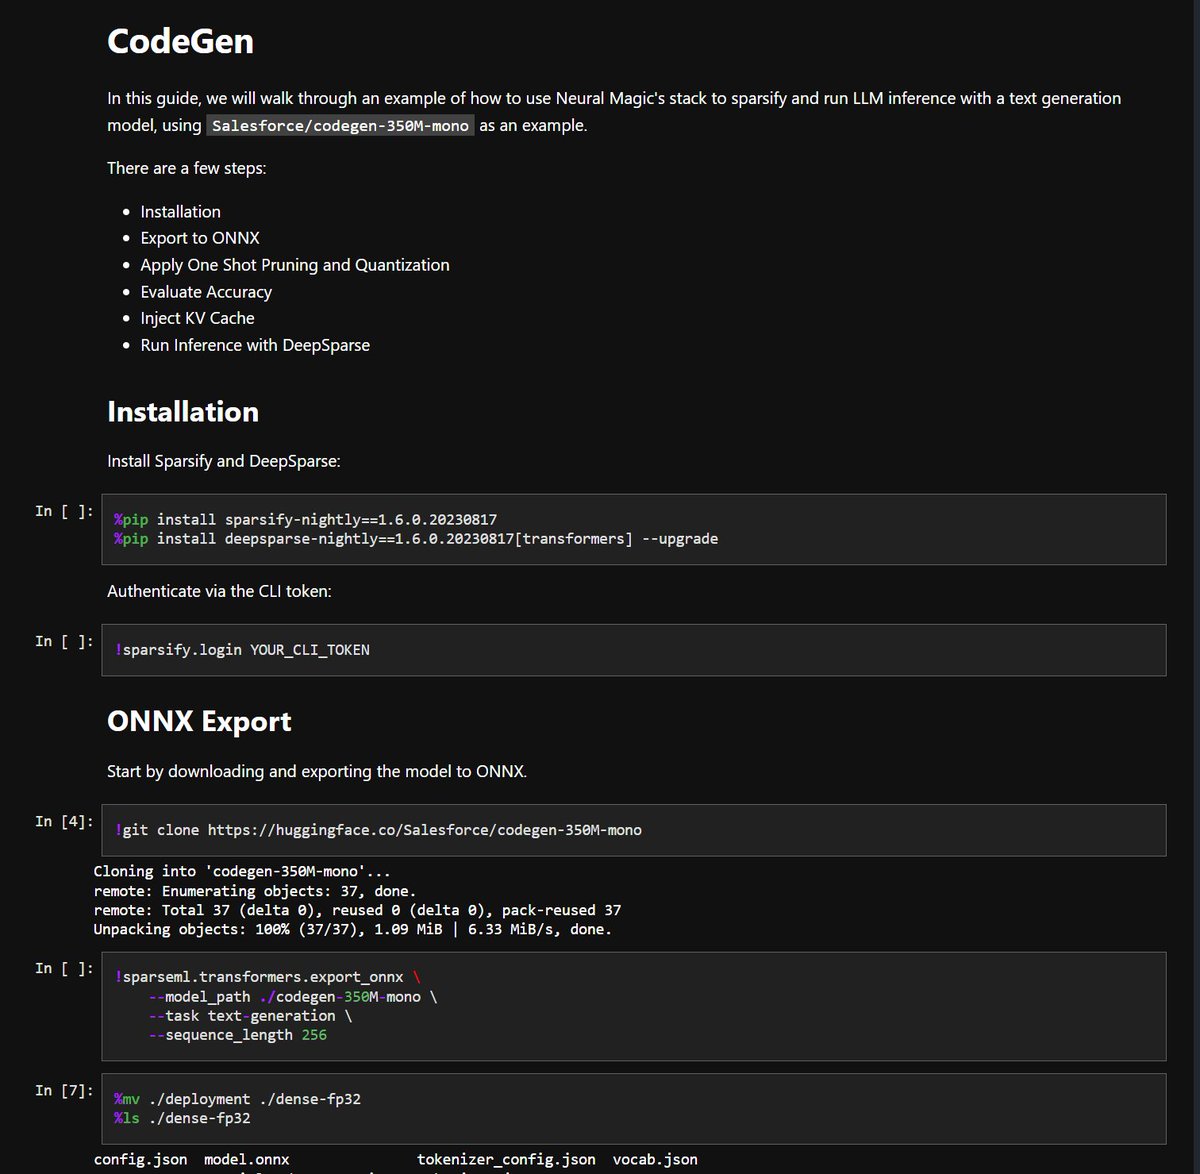Image resolution: width=1200 pixels, height=1174 pixels.
Task: Click 'remote: Enumerating objects: 37, done.' output
Action: 255,891
